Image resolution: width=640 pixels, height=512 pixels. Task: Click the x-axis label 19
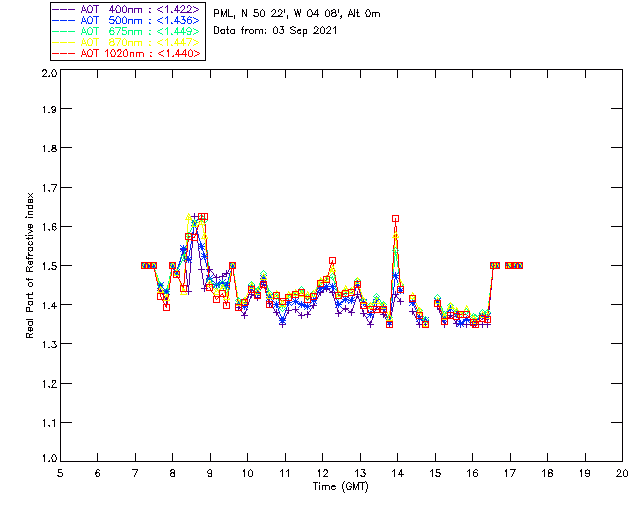[x=585, y=473]
